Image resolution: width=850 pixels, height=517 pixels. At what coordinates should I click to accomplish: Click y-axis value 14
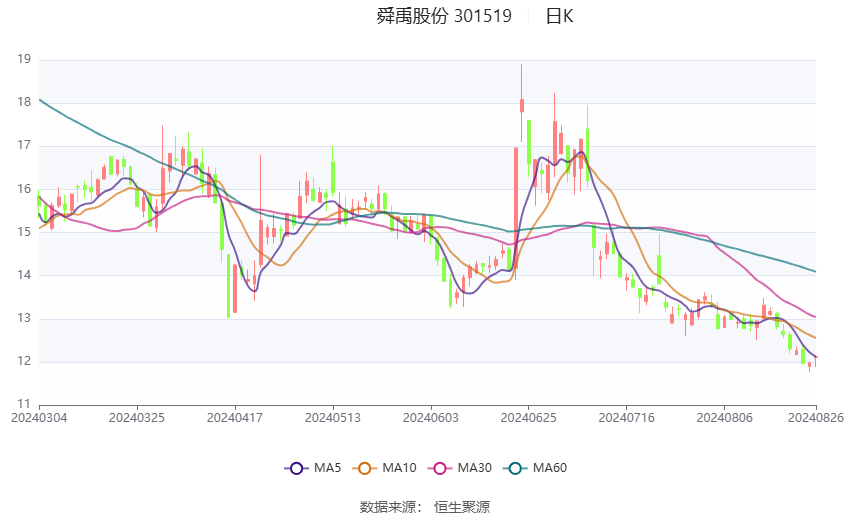pyautogui.click(x=24, y=275)
